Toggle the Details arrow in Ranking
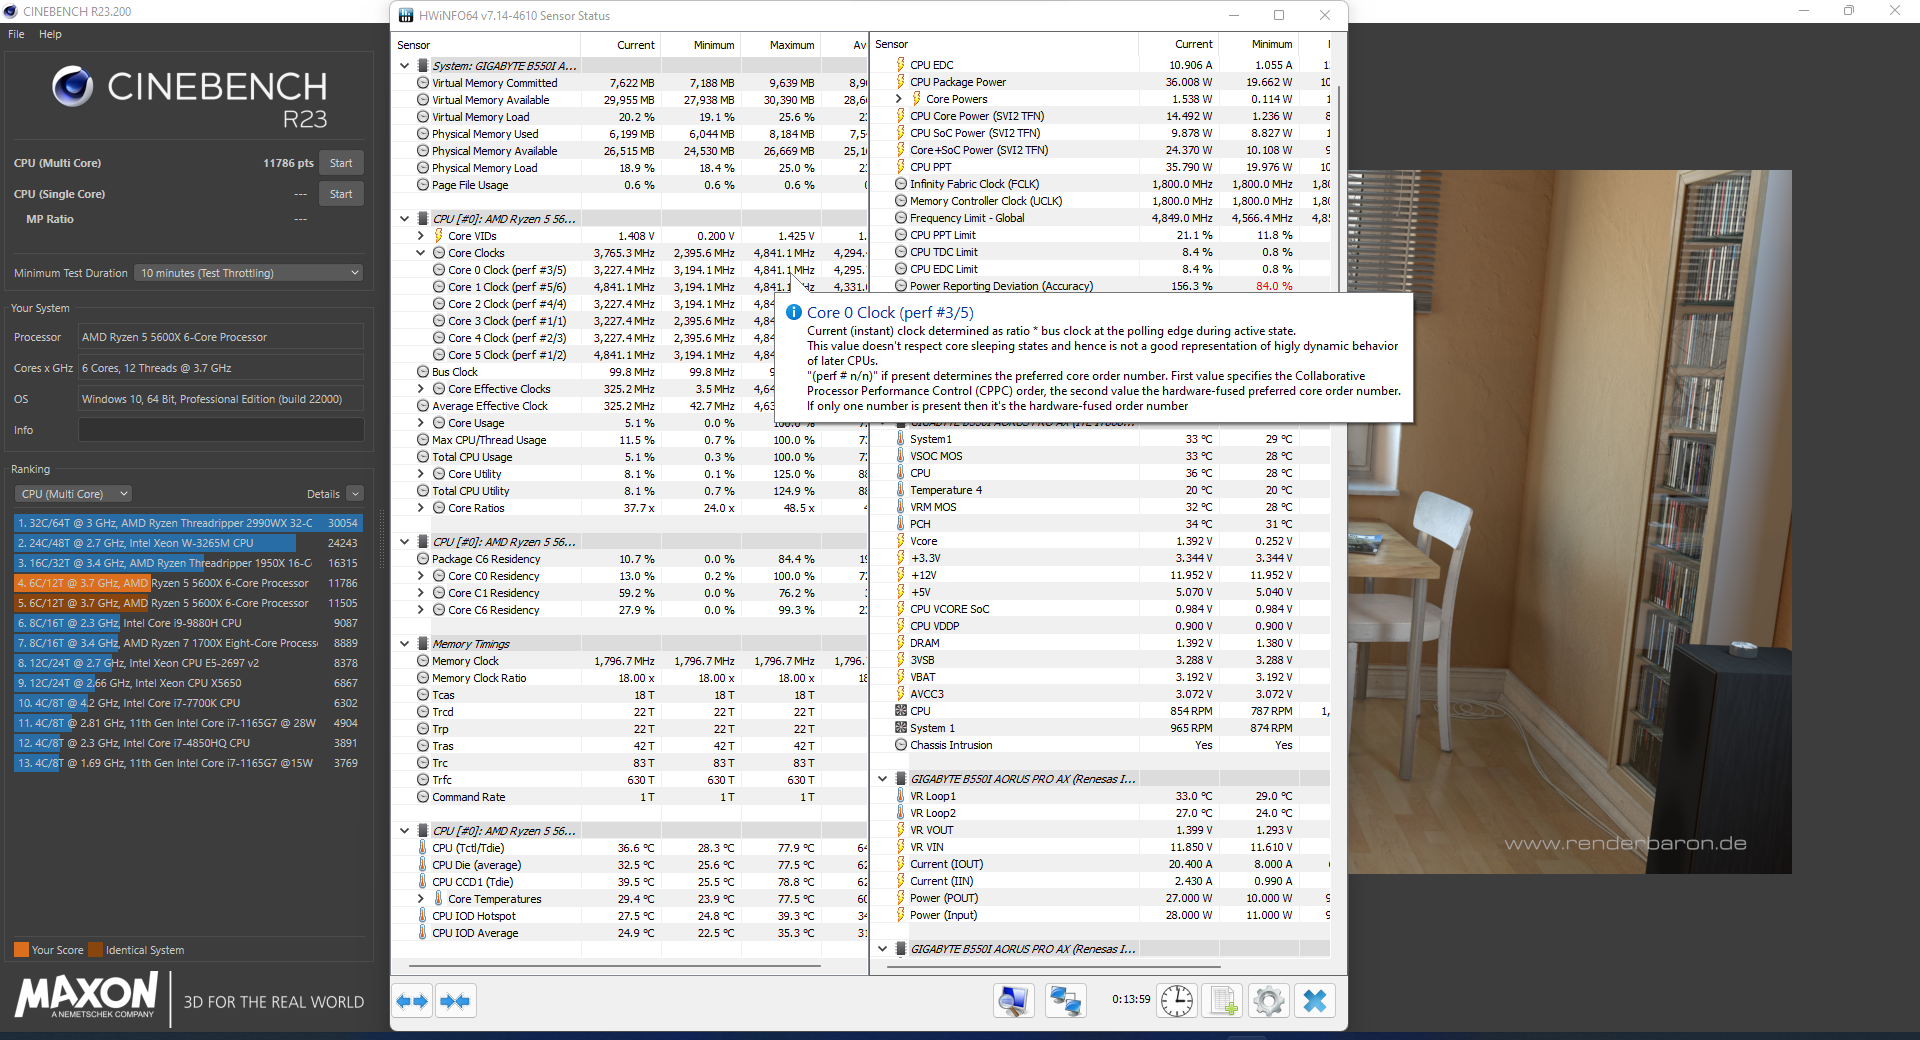 click(355, 494)
